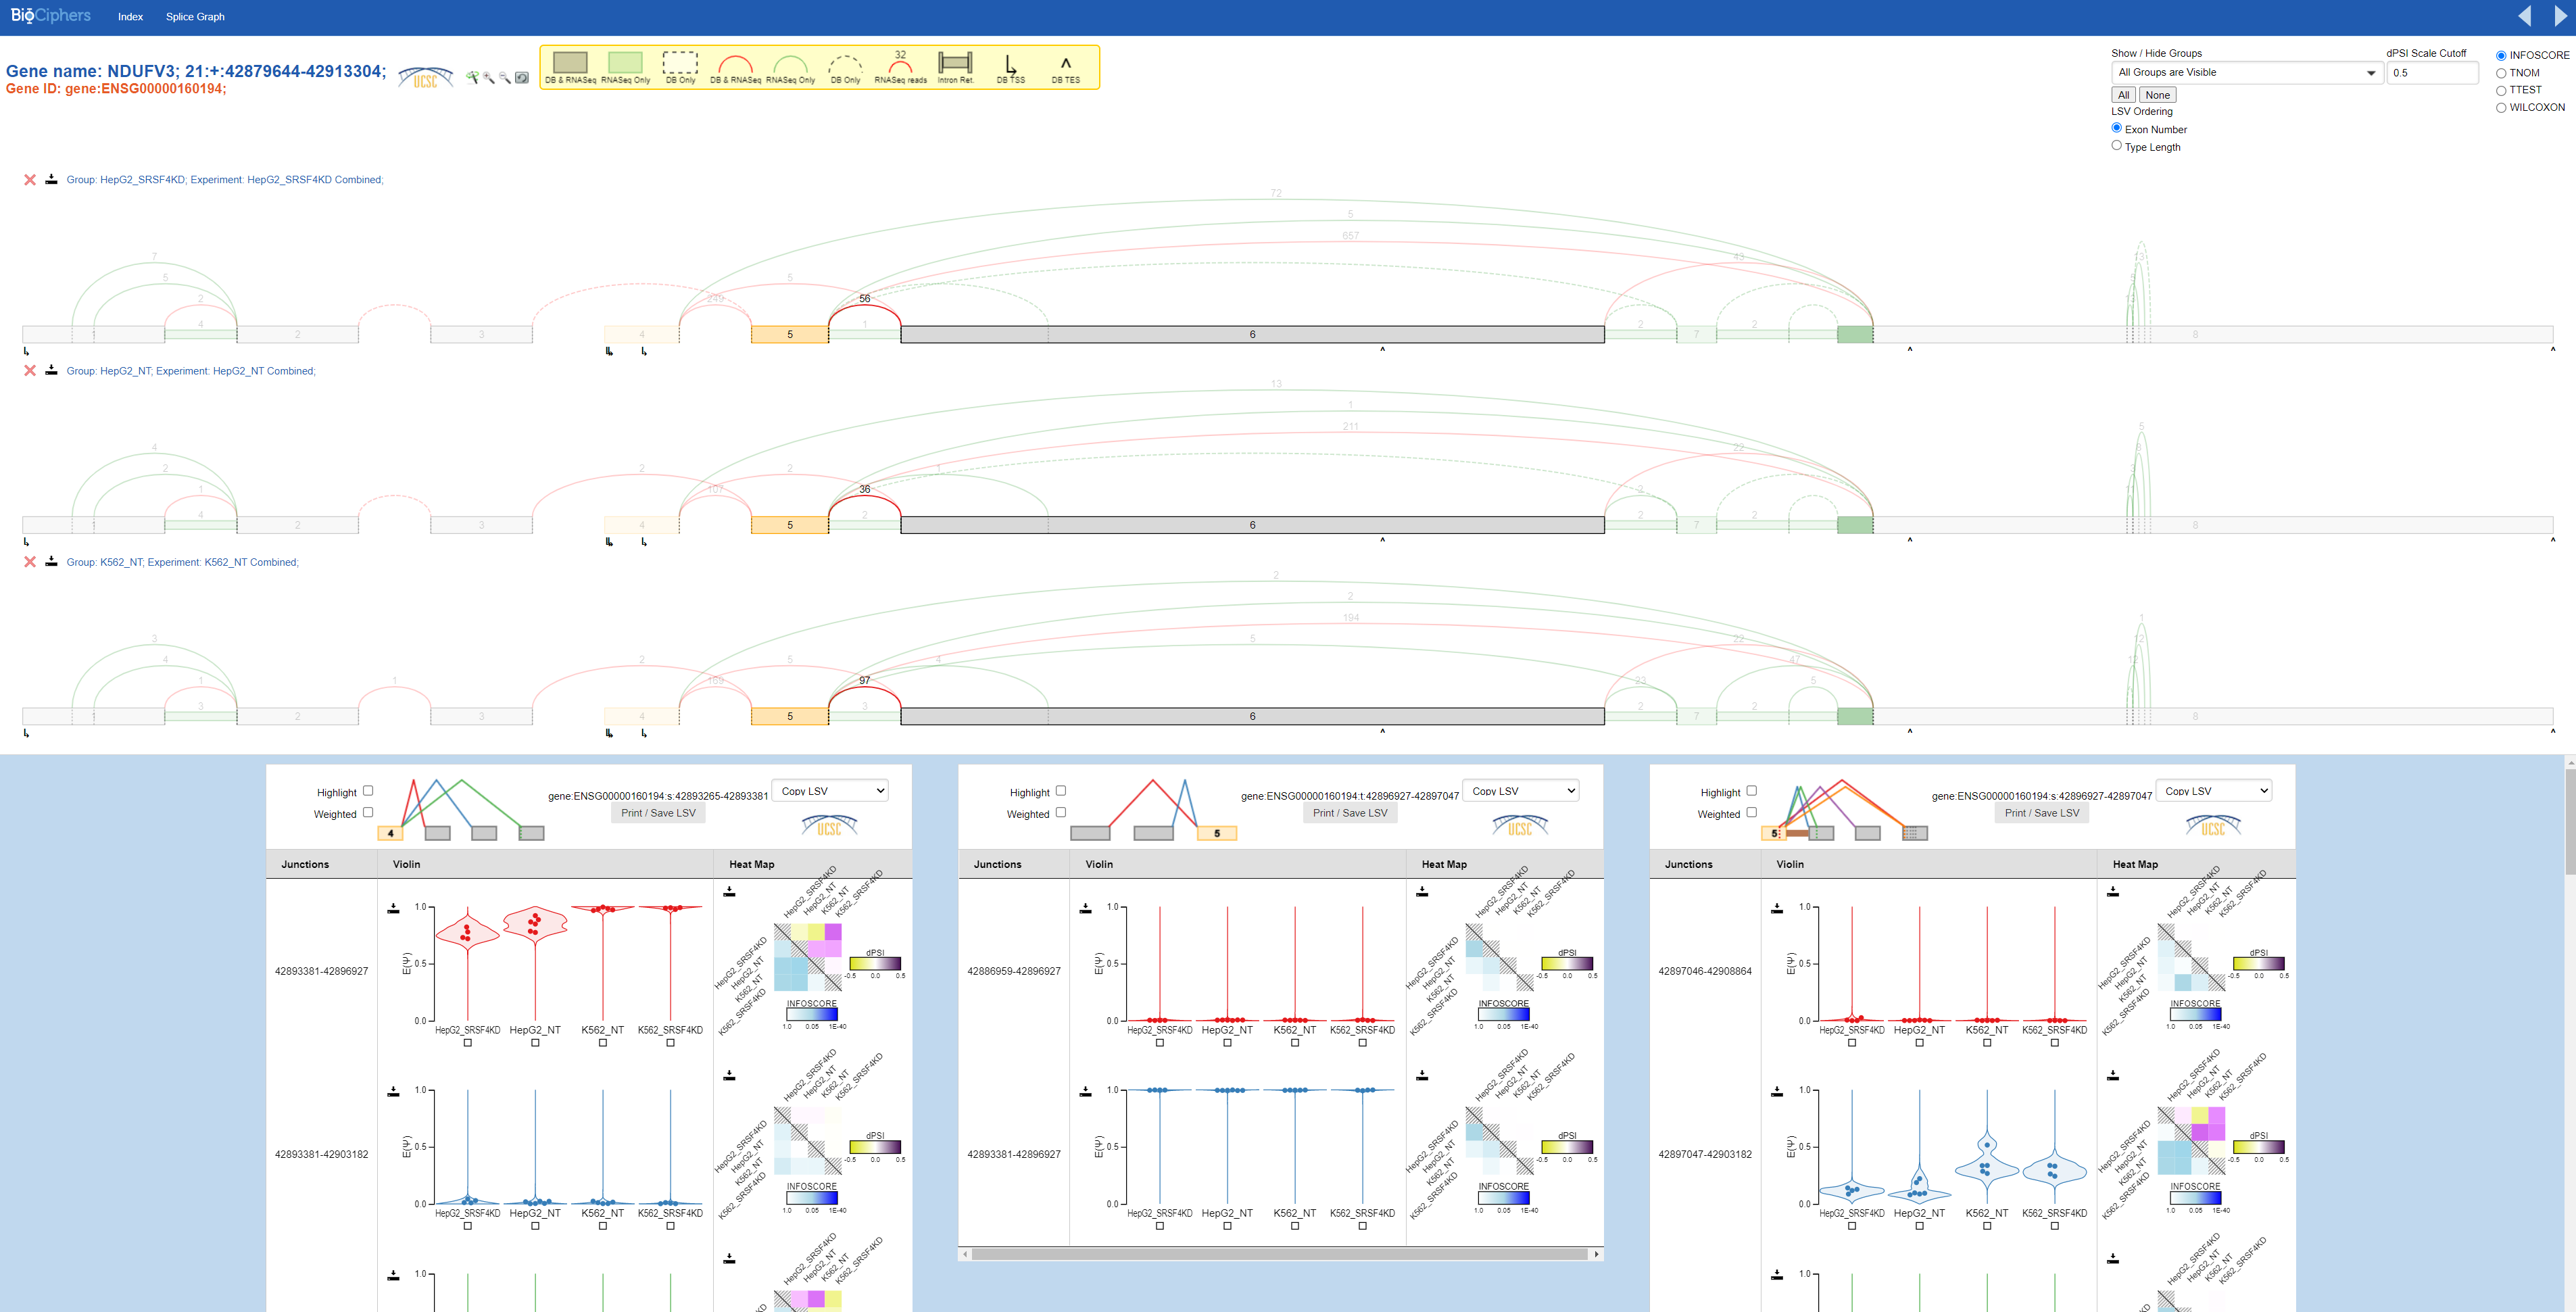Click the DB & RNASeq exon legend swatch

(x=570, y=63)
